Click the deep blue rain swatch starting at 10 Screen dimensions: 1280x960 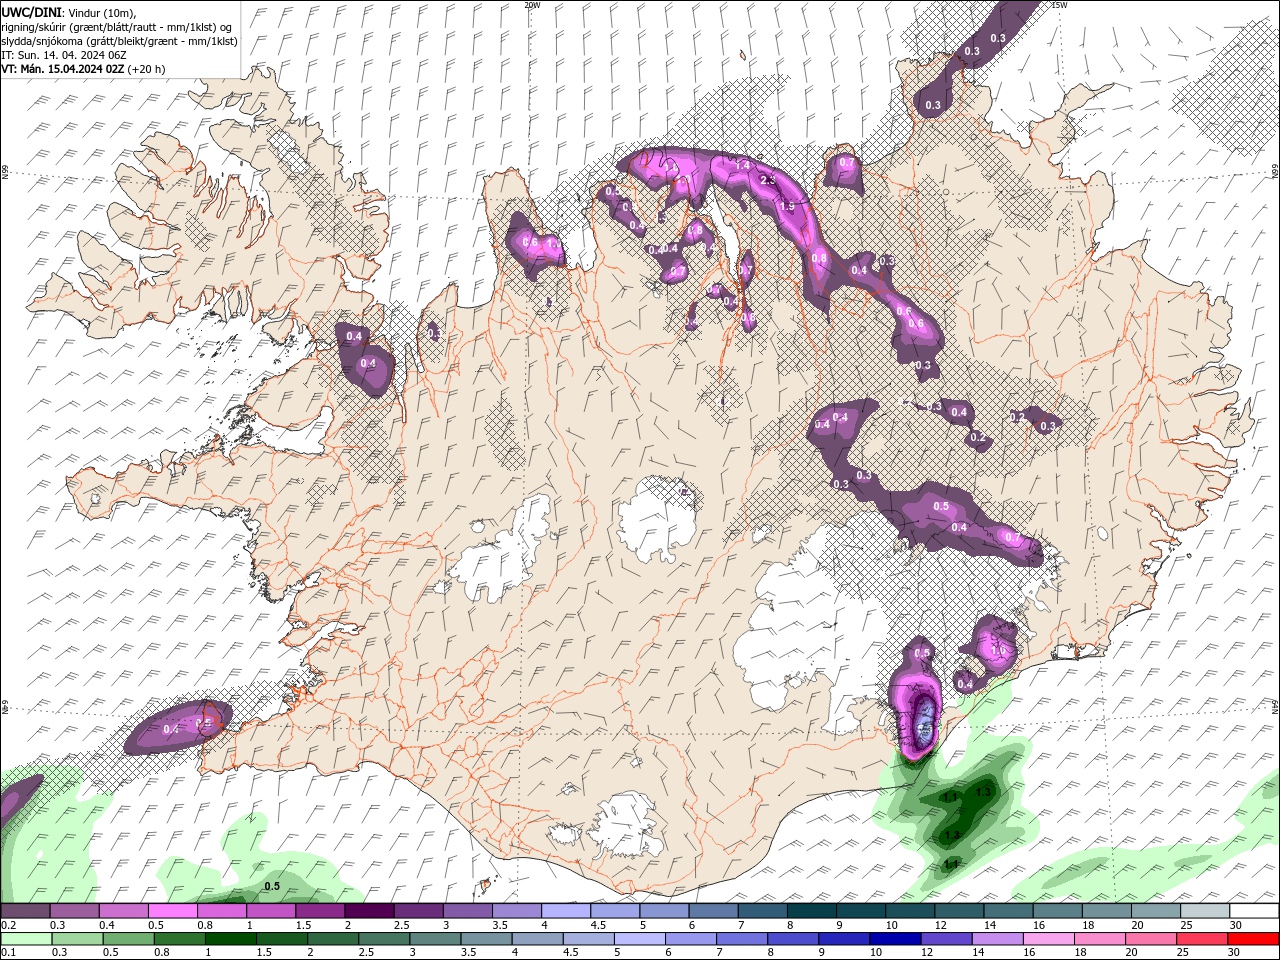pos(896,939)
